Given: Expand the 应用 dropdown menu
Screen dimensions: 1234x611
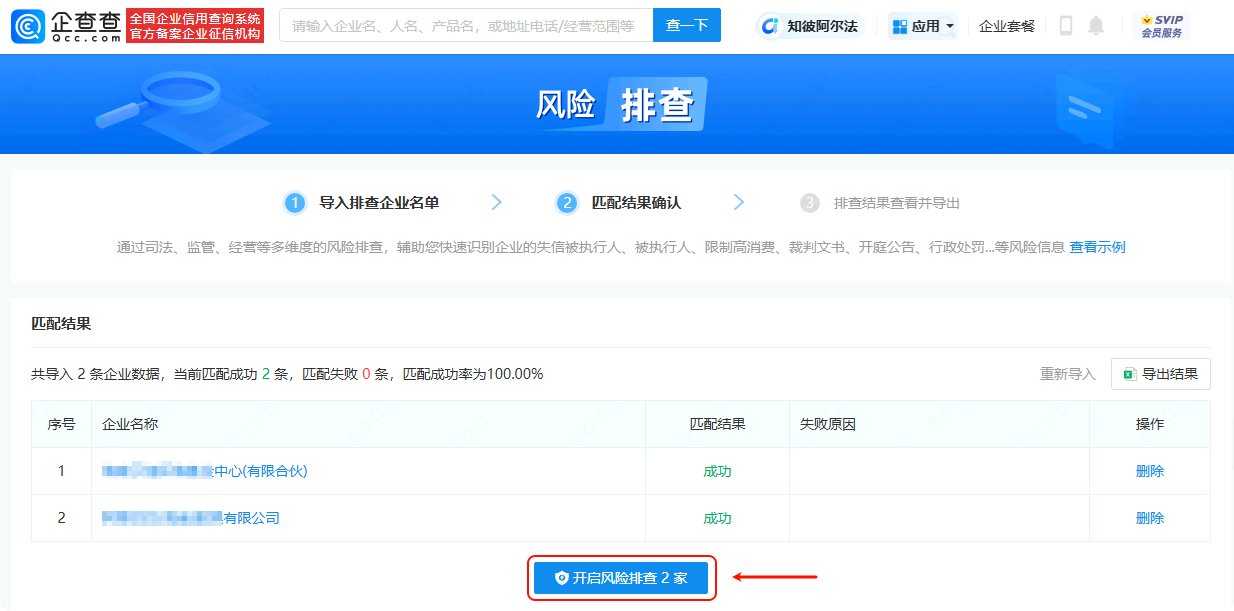Looking at the screenshot, I should tap(922, 26).
